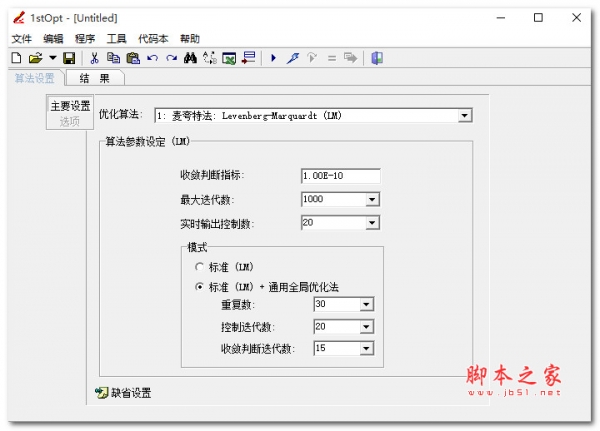Click the insert-row icon with red arrow
The image size is (600, 431).
click(249, 58)
